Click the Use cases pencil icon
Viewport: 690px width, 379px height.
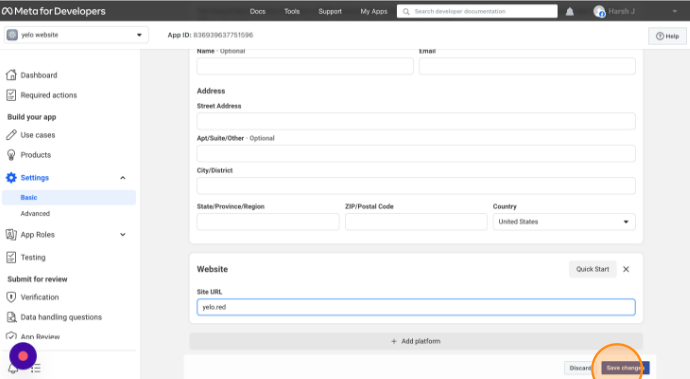tap(11, 135)
